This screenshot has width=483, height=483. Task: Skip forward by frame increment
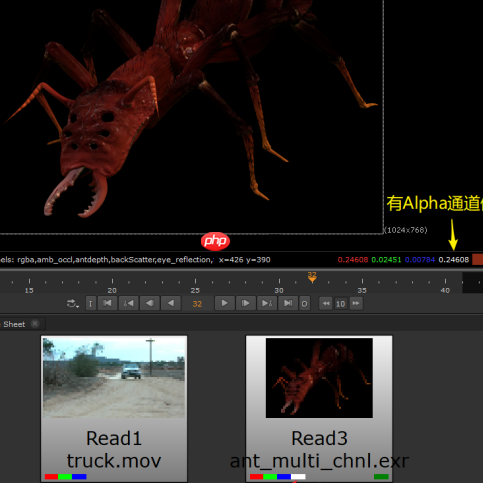click(356, 303)
